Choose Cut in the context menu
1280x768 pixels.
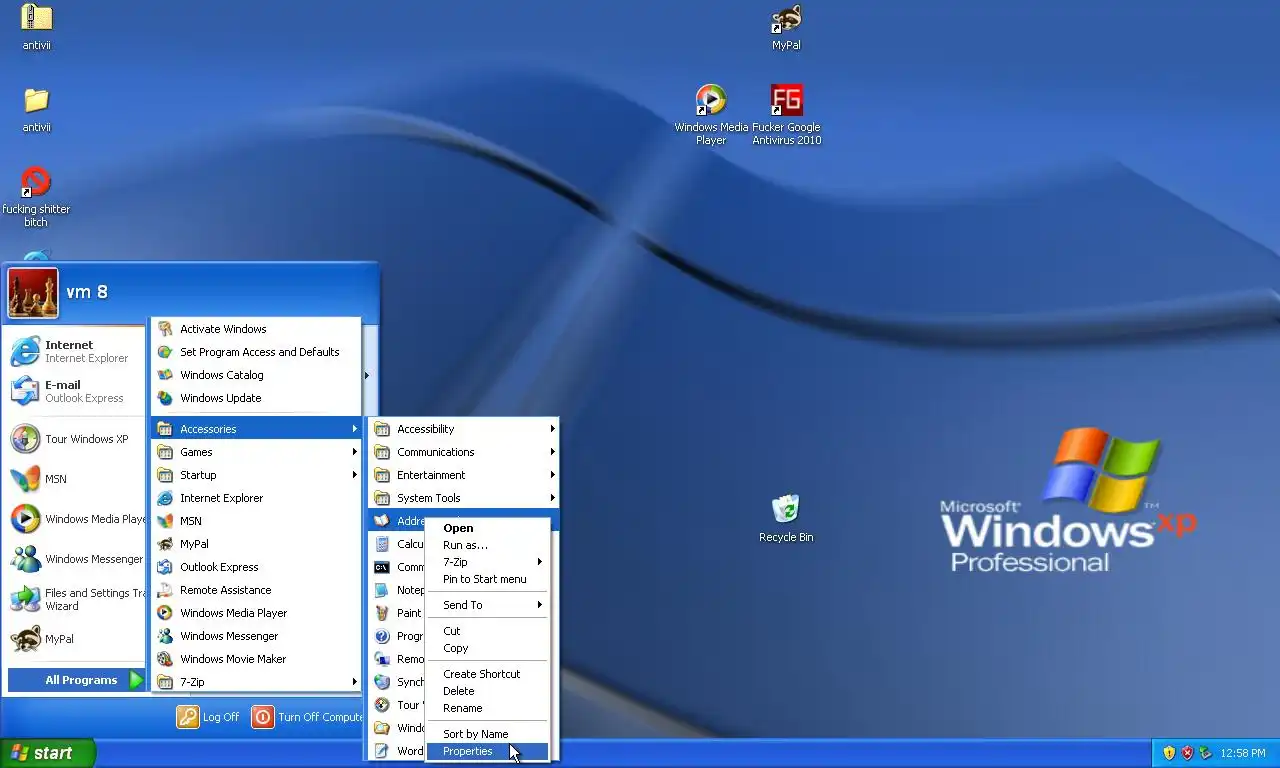488,631
